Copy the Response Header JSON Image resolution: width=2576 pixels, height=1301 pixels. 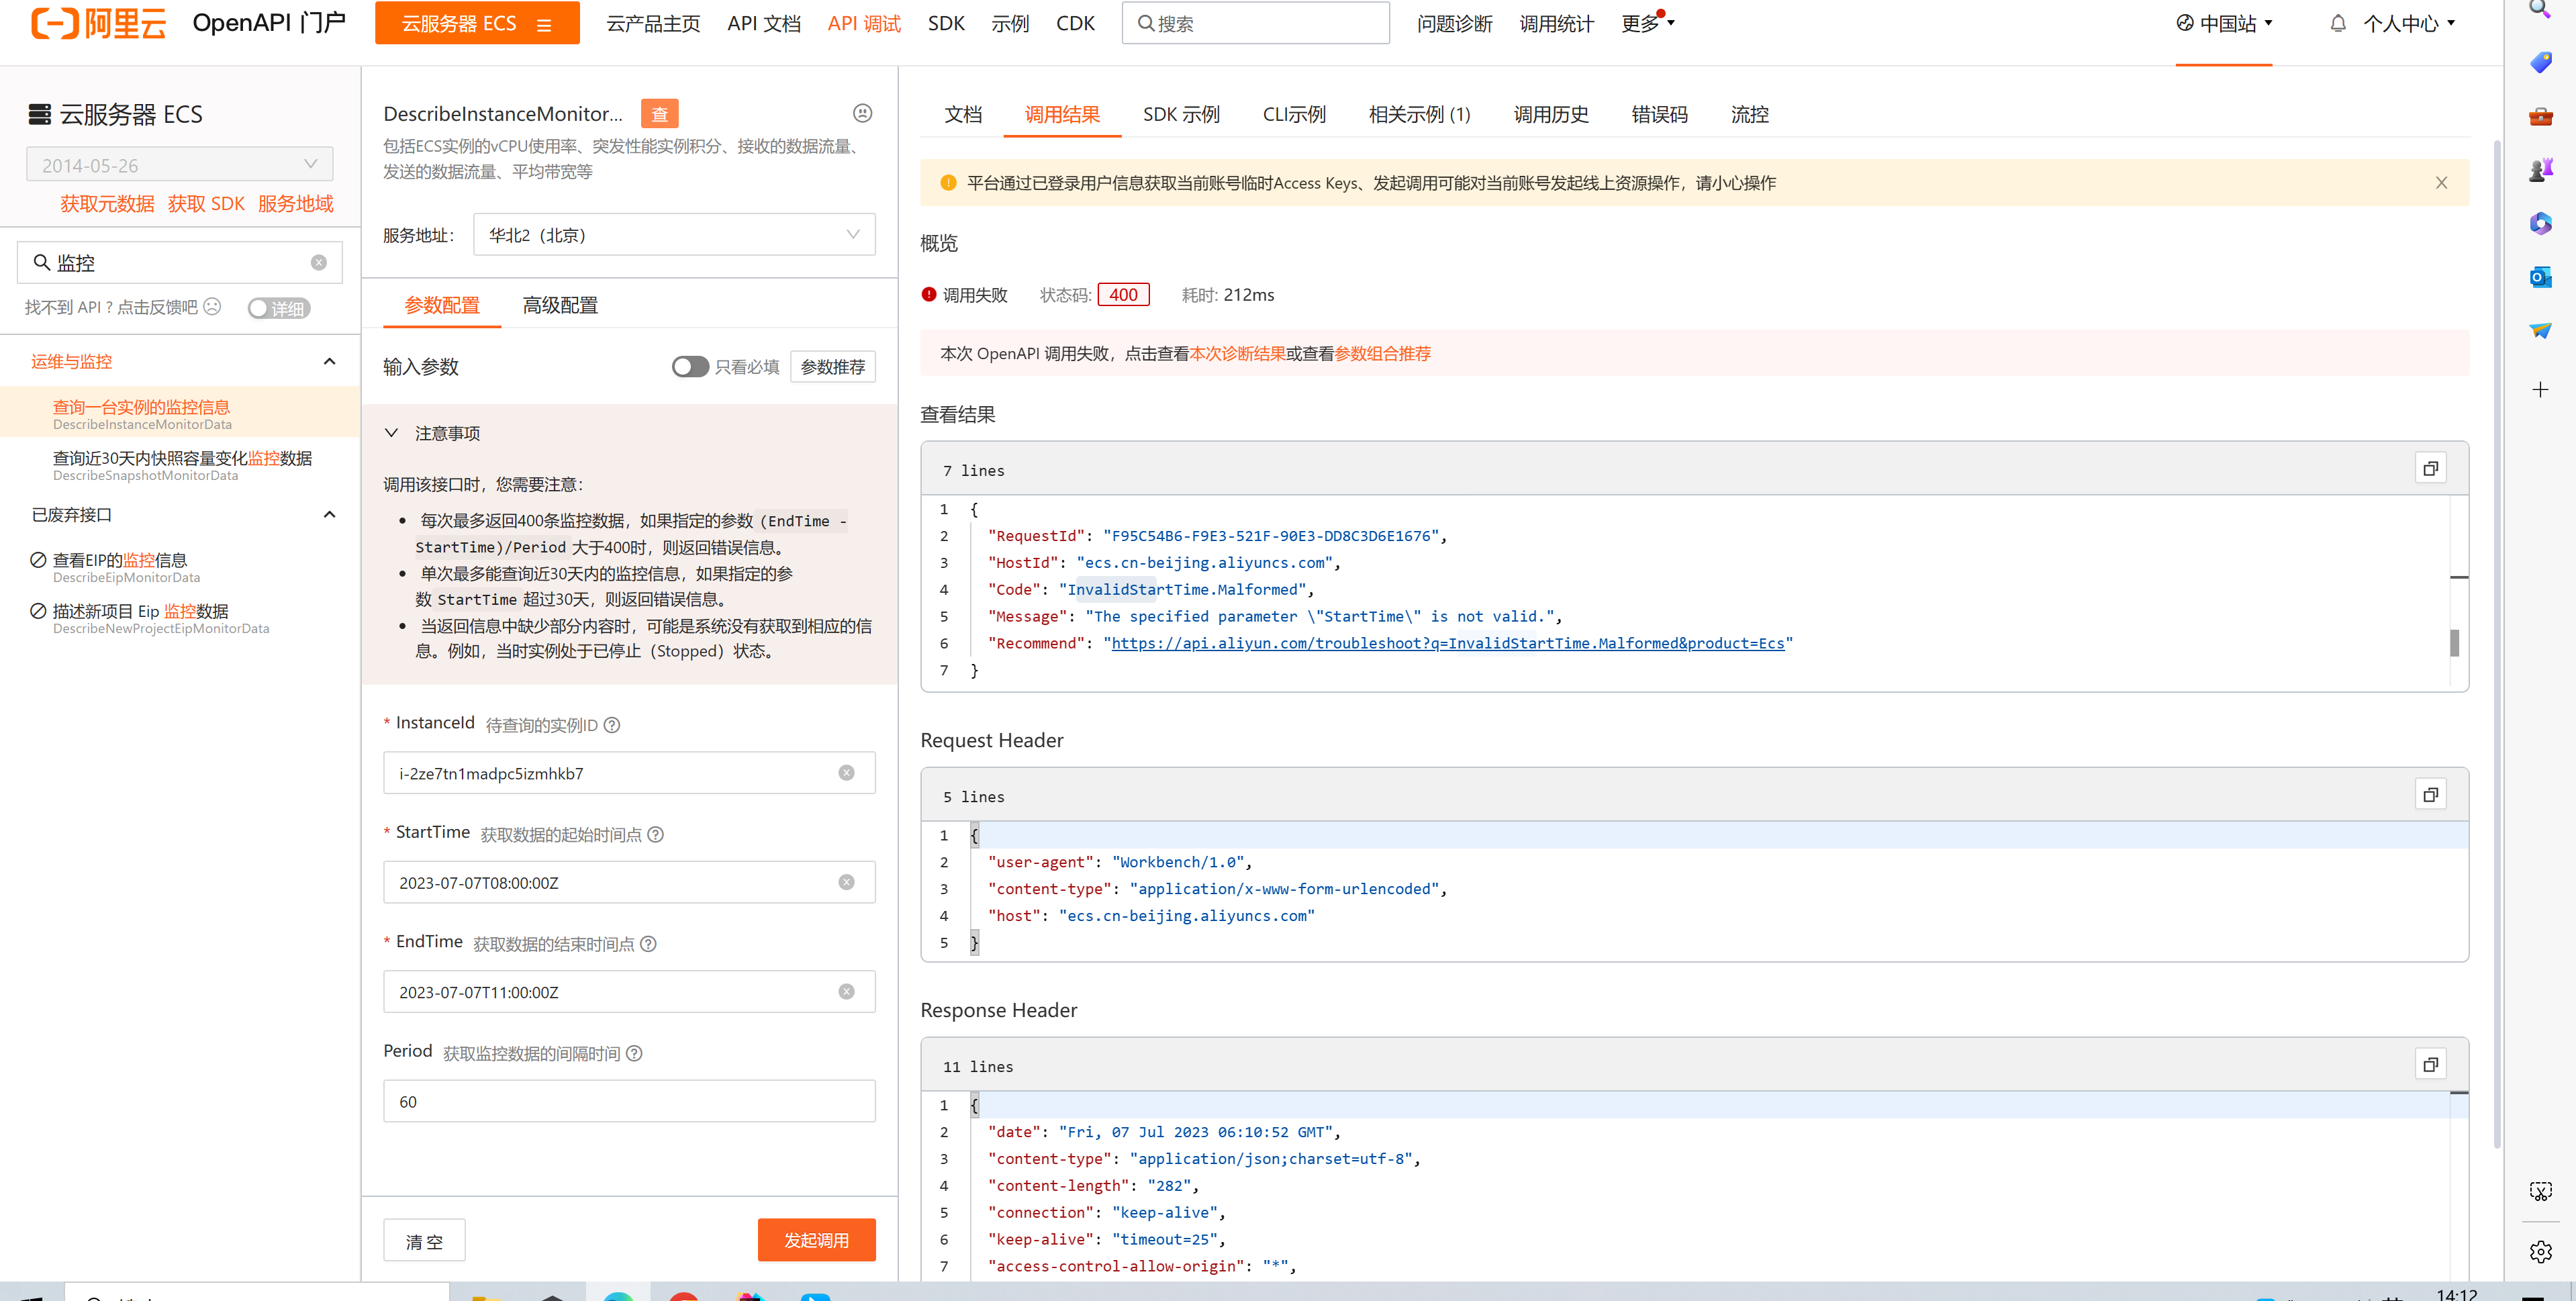(x=2430, y=1064)
